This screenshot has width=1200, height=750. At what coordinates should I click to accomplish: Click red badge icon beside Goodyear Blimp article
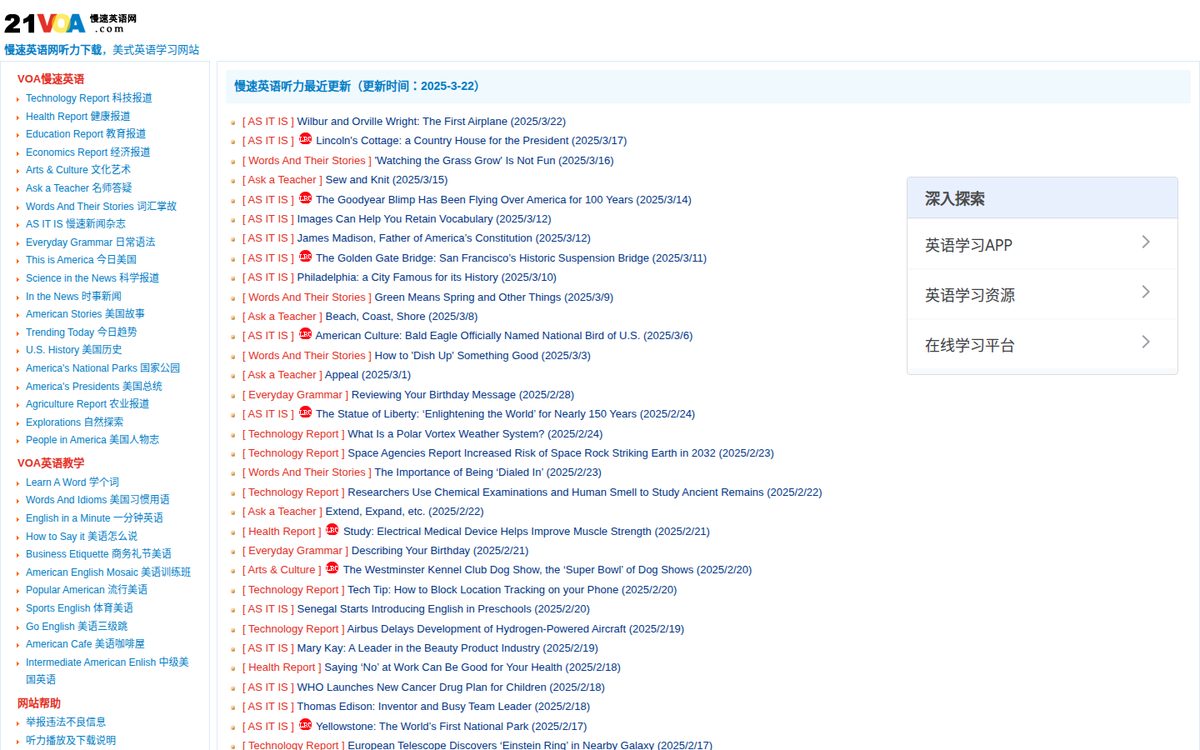click(x=305, y=198)
